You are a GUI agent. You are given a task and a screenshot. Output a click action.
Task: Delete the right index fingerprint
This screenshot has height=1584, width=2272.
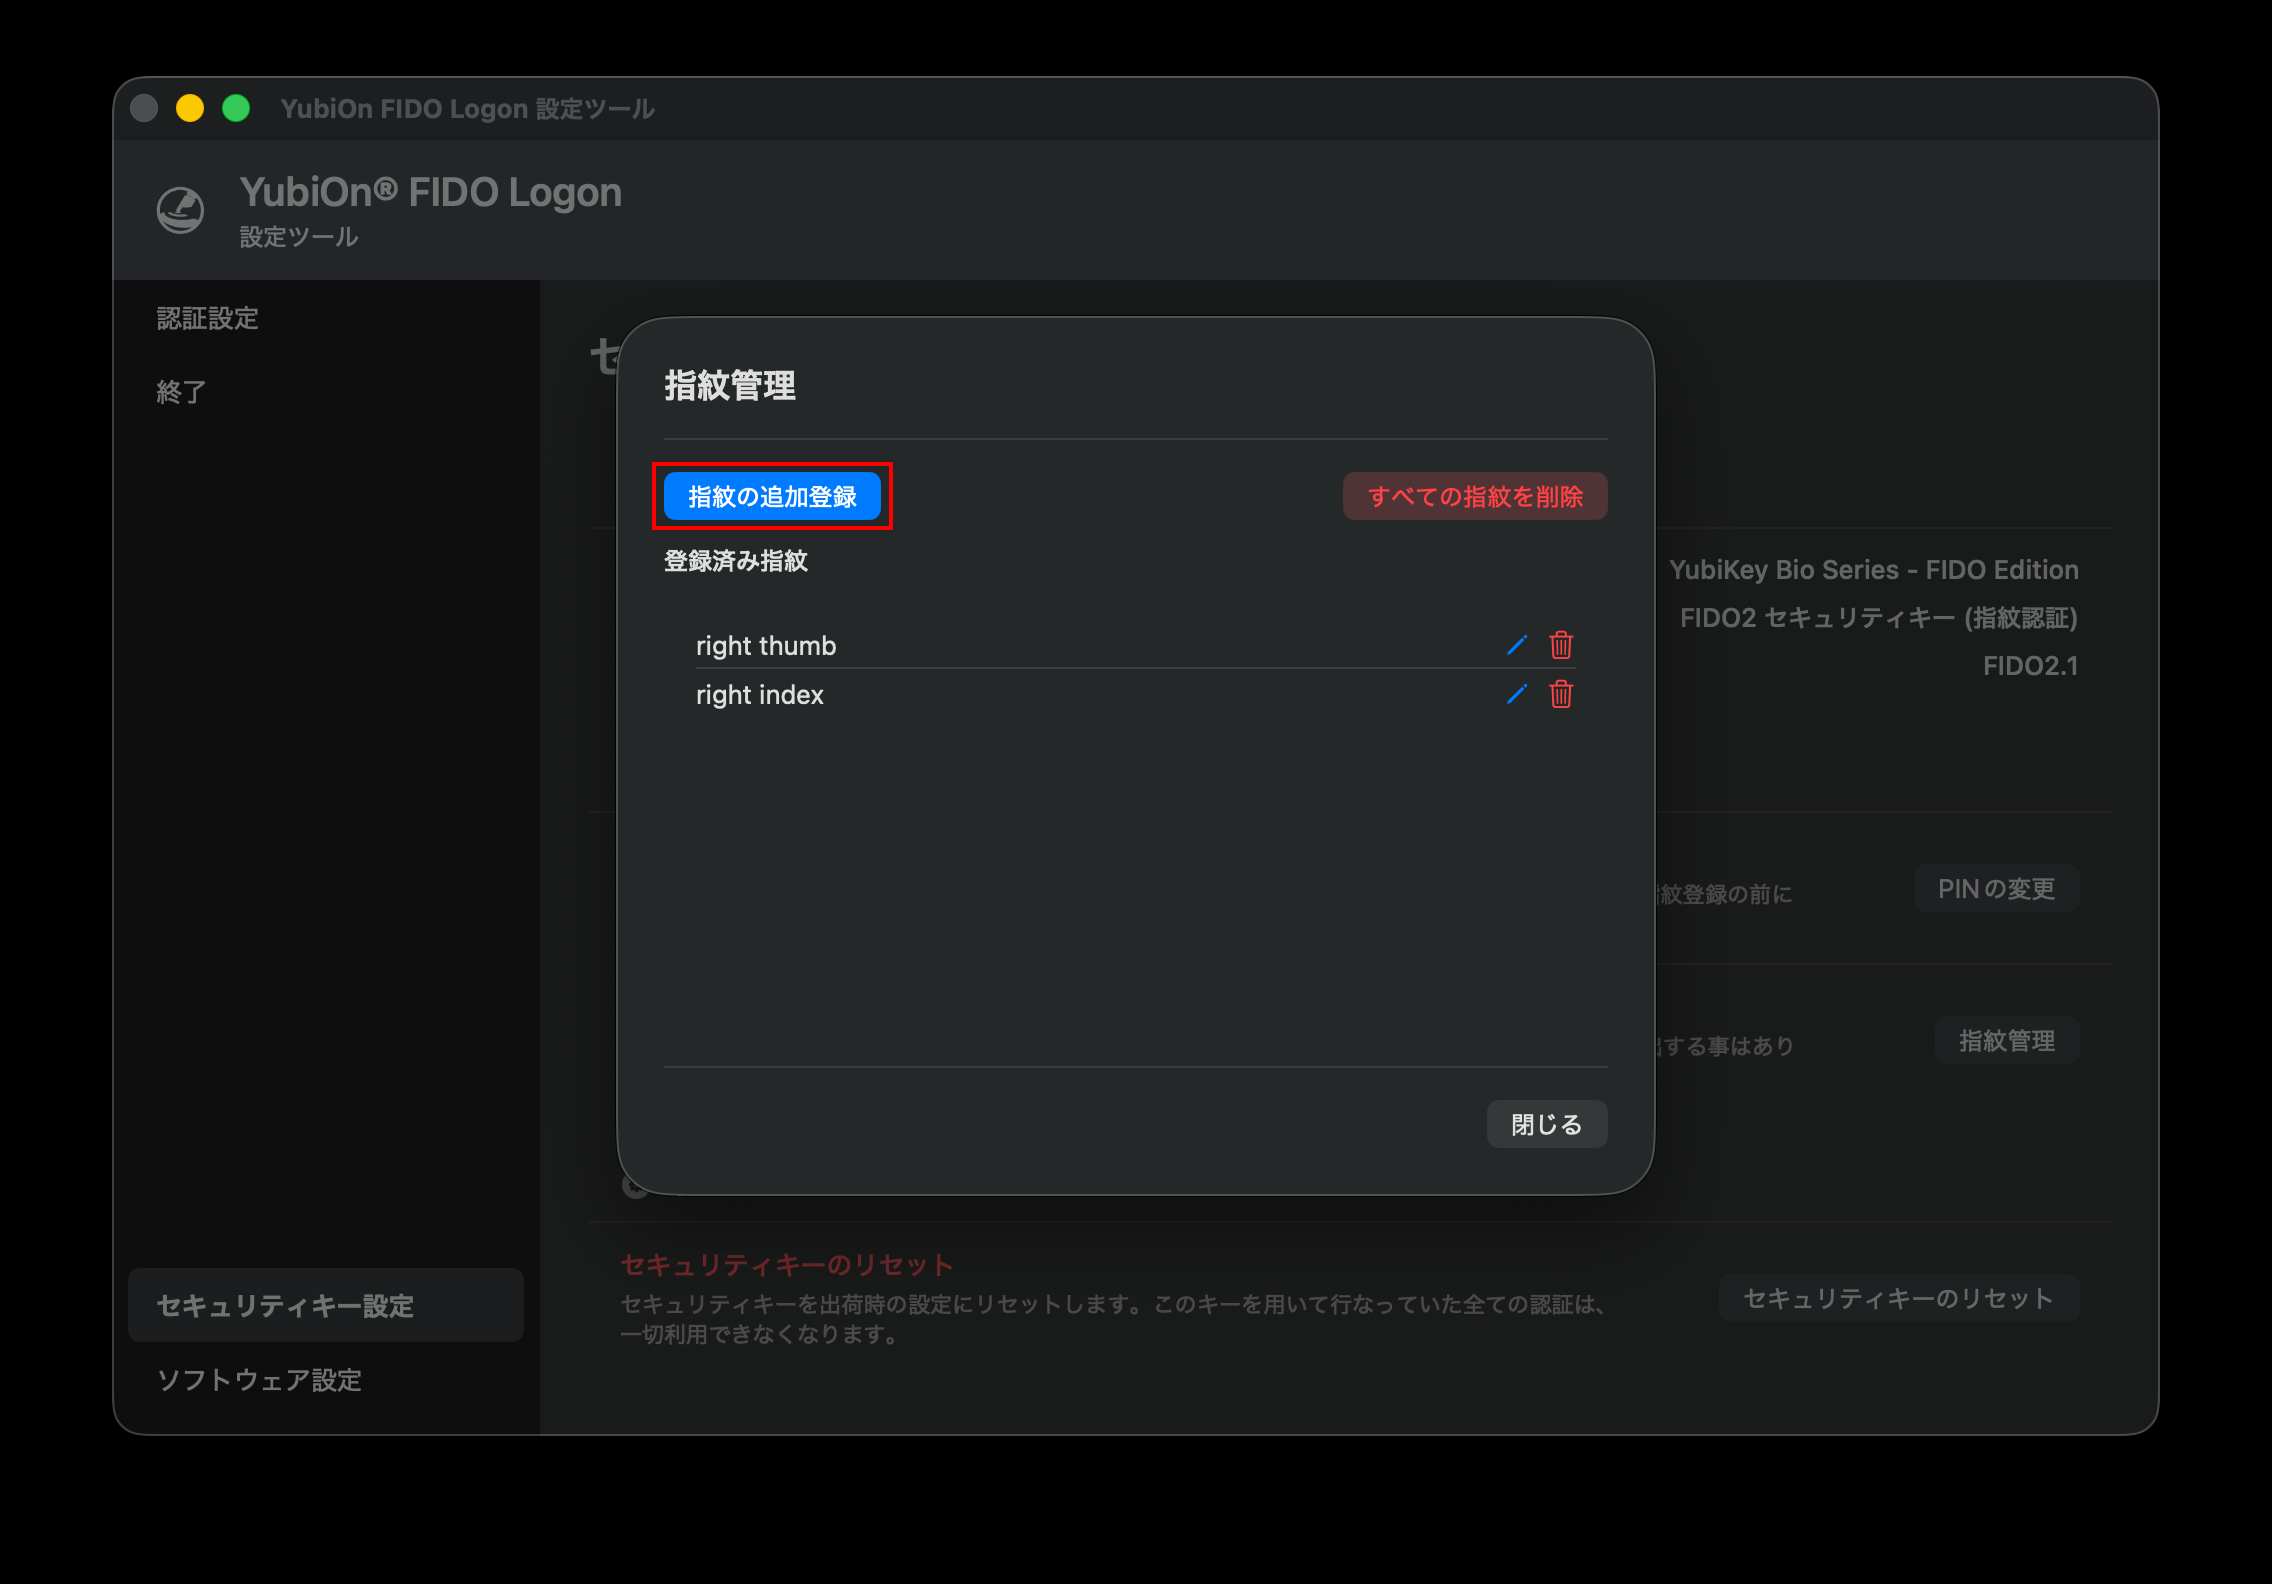pyautogui.click(x=1561, y=694)
